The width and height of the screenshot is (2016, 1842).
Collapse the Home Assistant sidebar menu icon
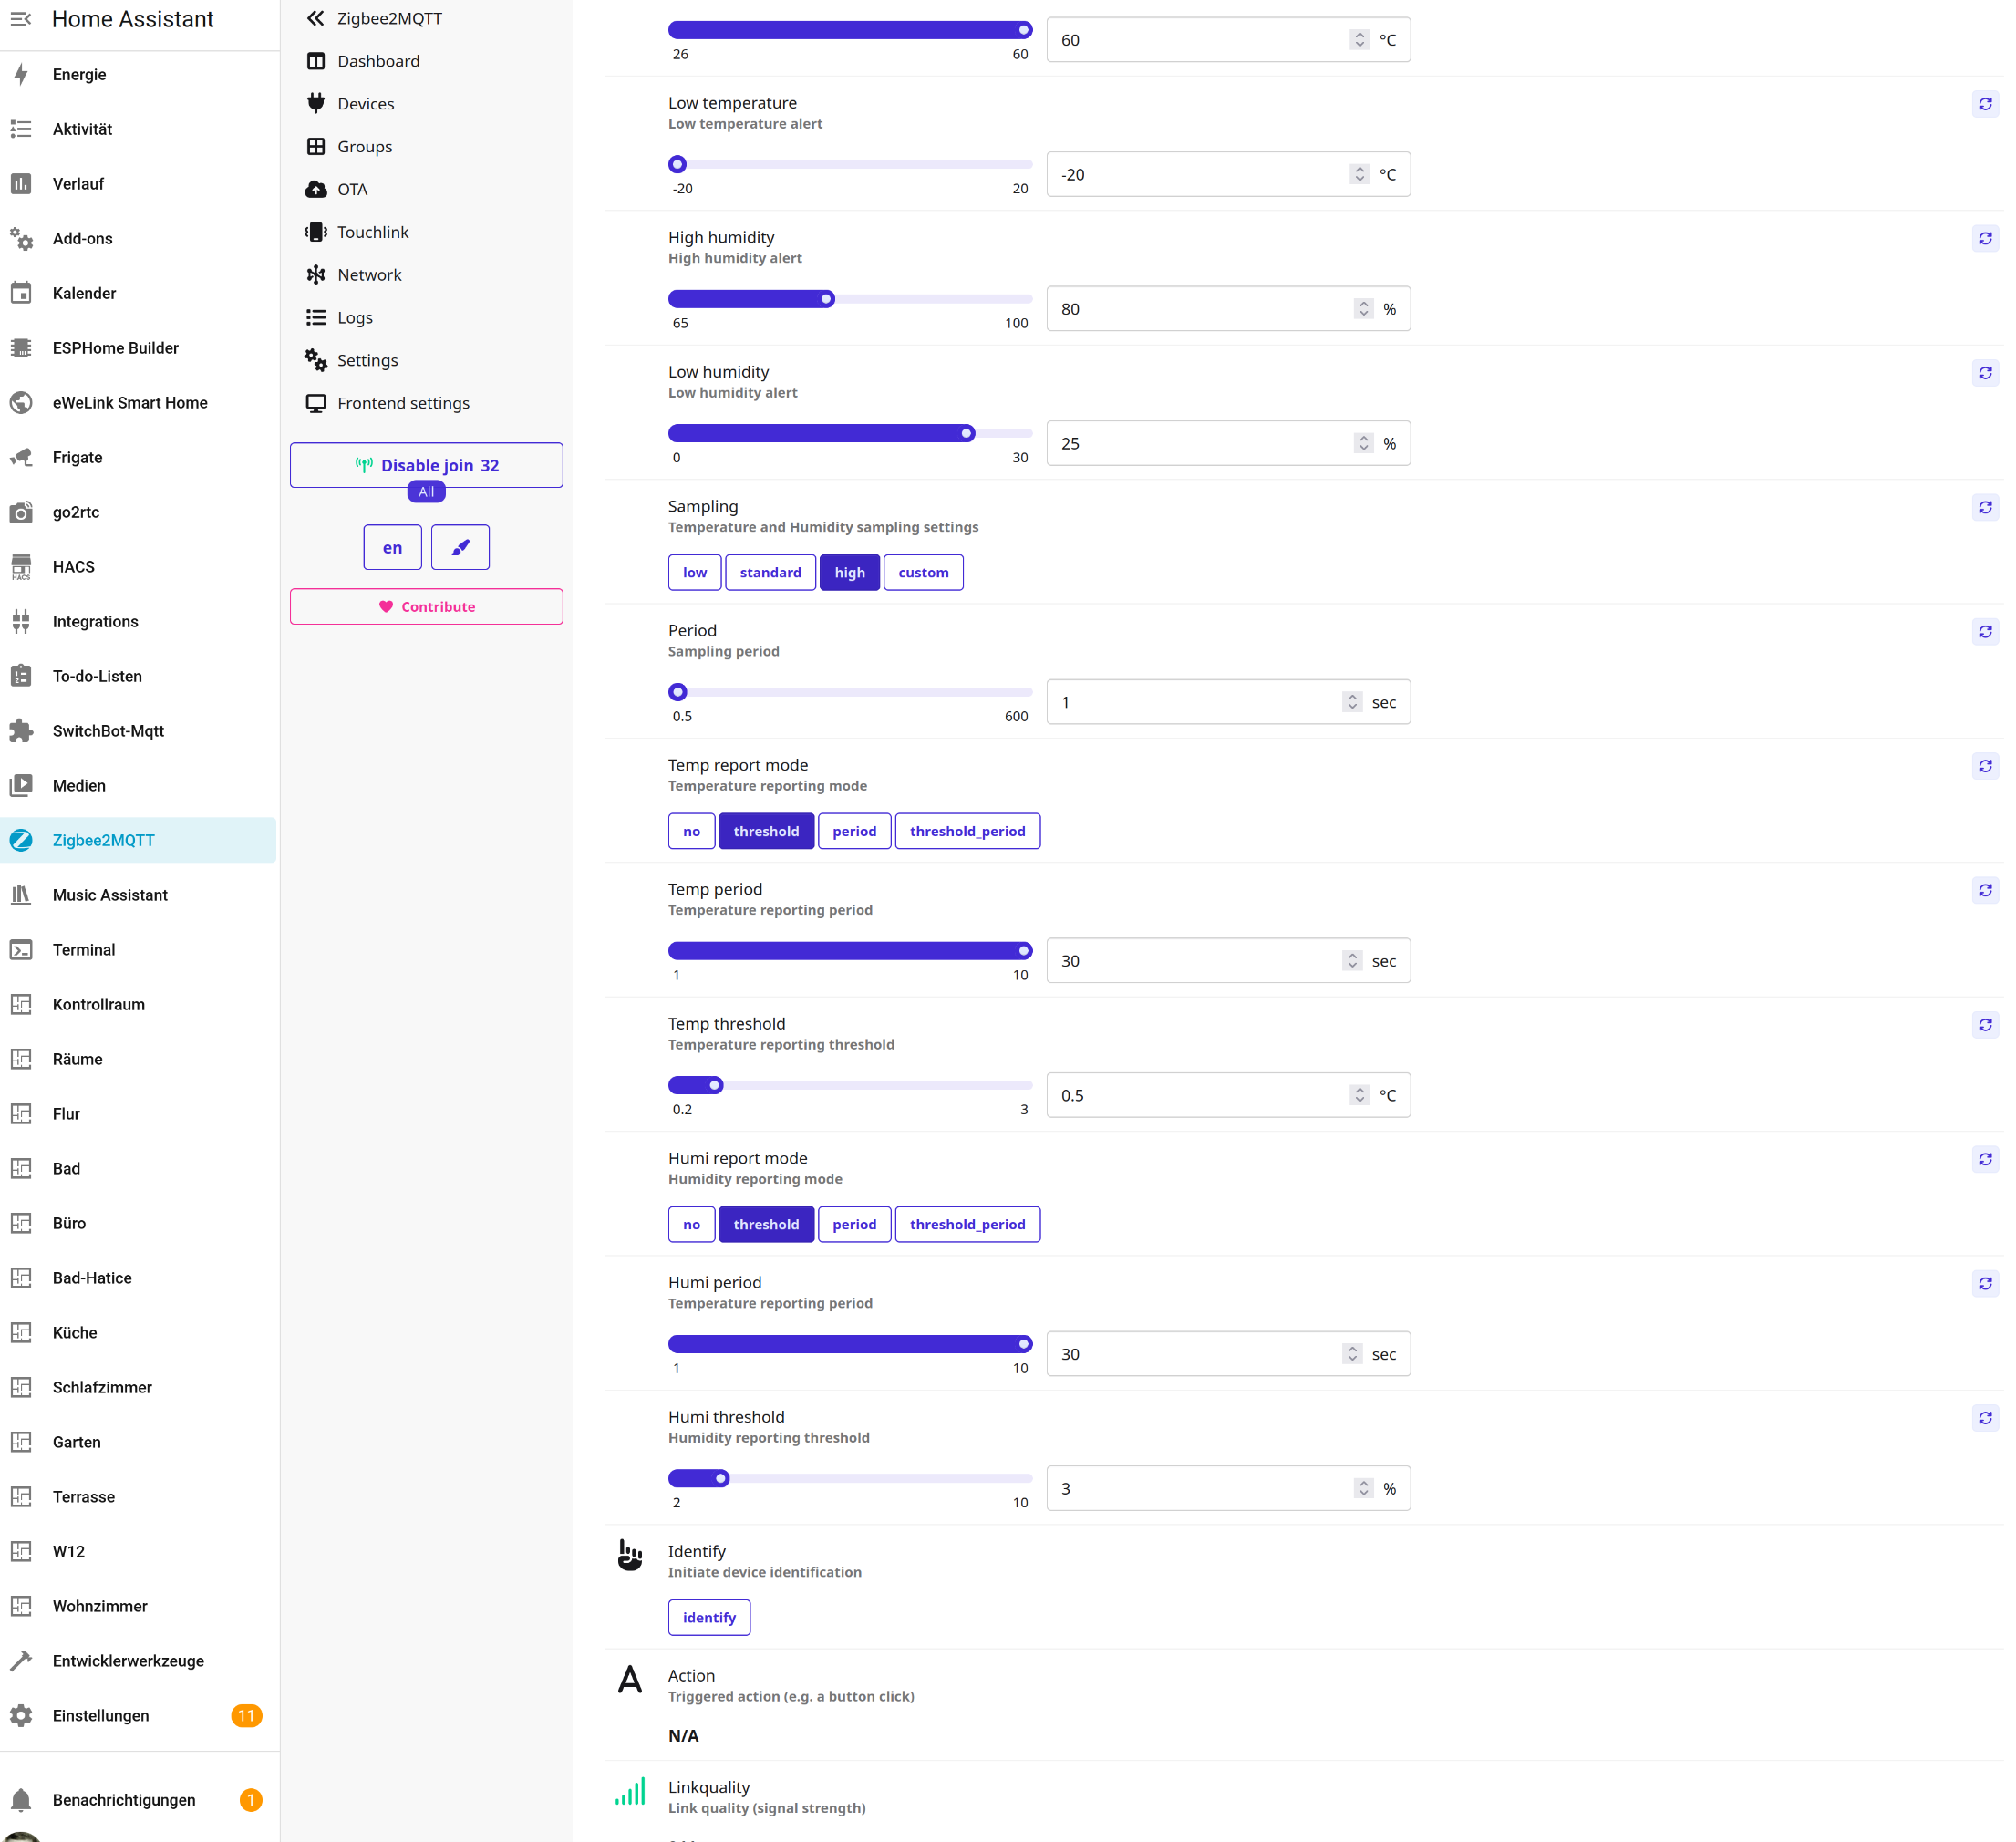coord(21,19)
